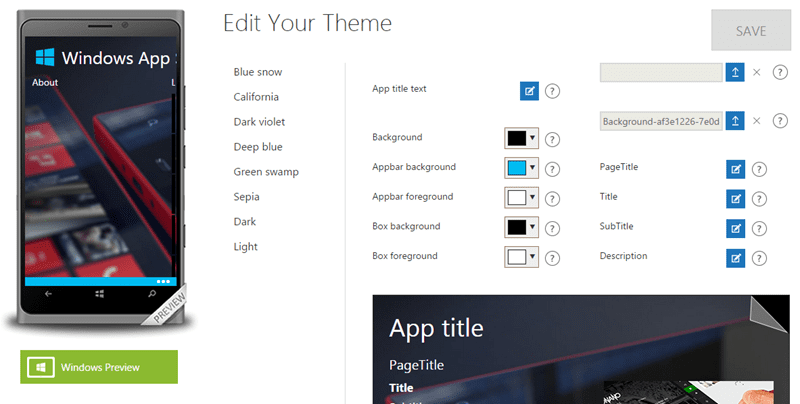The width and height of the screenshot is (800, 404).
Task: Open Appbar background color dropdown
Action: pyautogui.click(x=521, y=168)
